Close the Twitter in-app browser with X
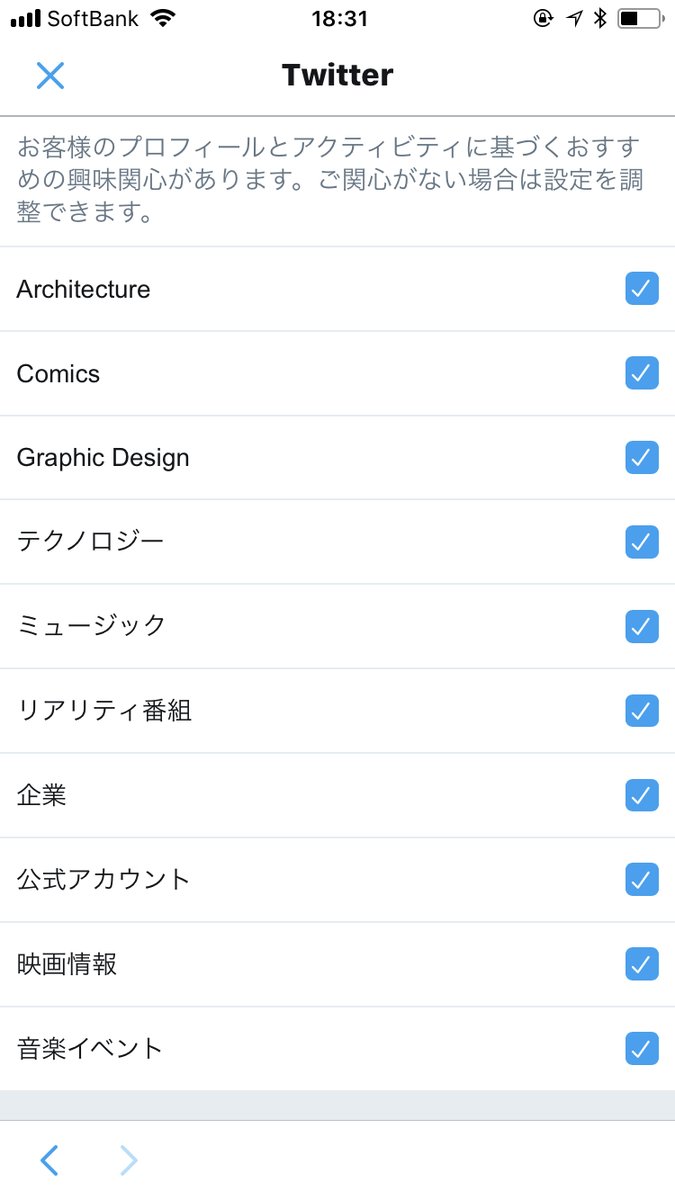This screenshot has width=675, height=1200. [50, 75]
